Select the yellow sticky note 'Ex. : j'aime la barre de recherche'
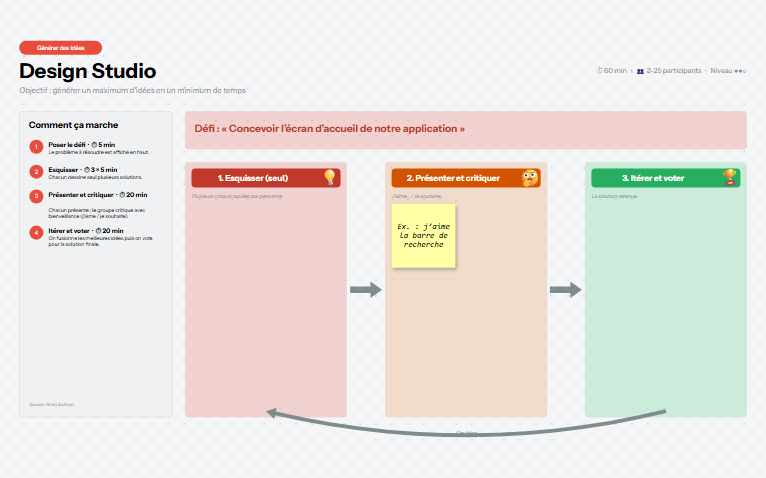 click(424, 236)
